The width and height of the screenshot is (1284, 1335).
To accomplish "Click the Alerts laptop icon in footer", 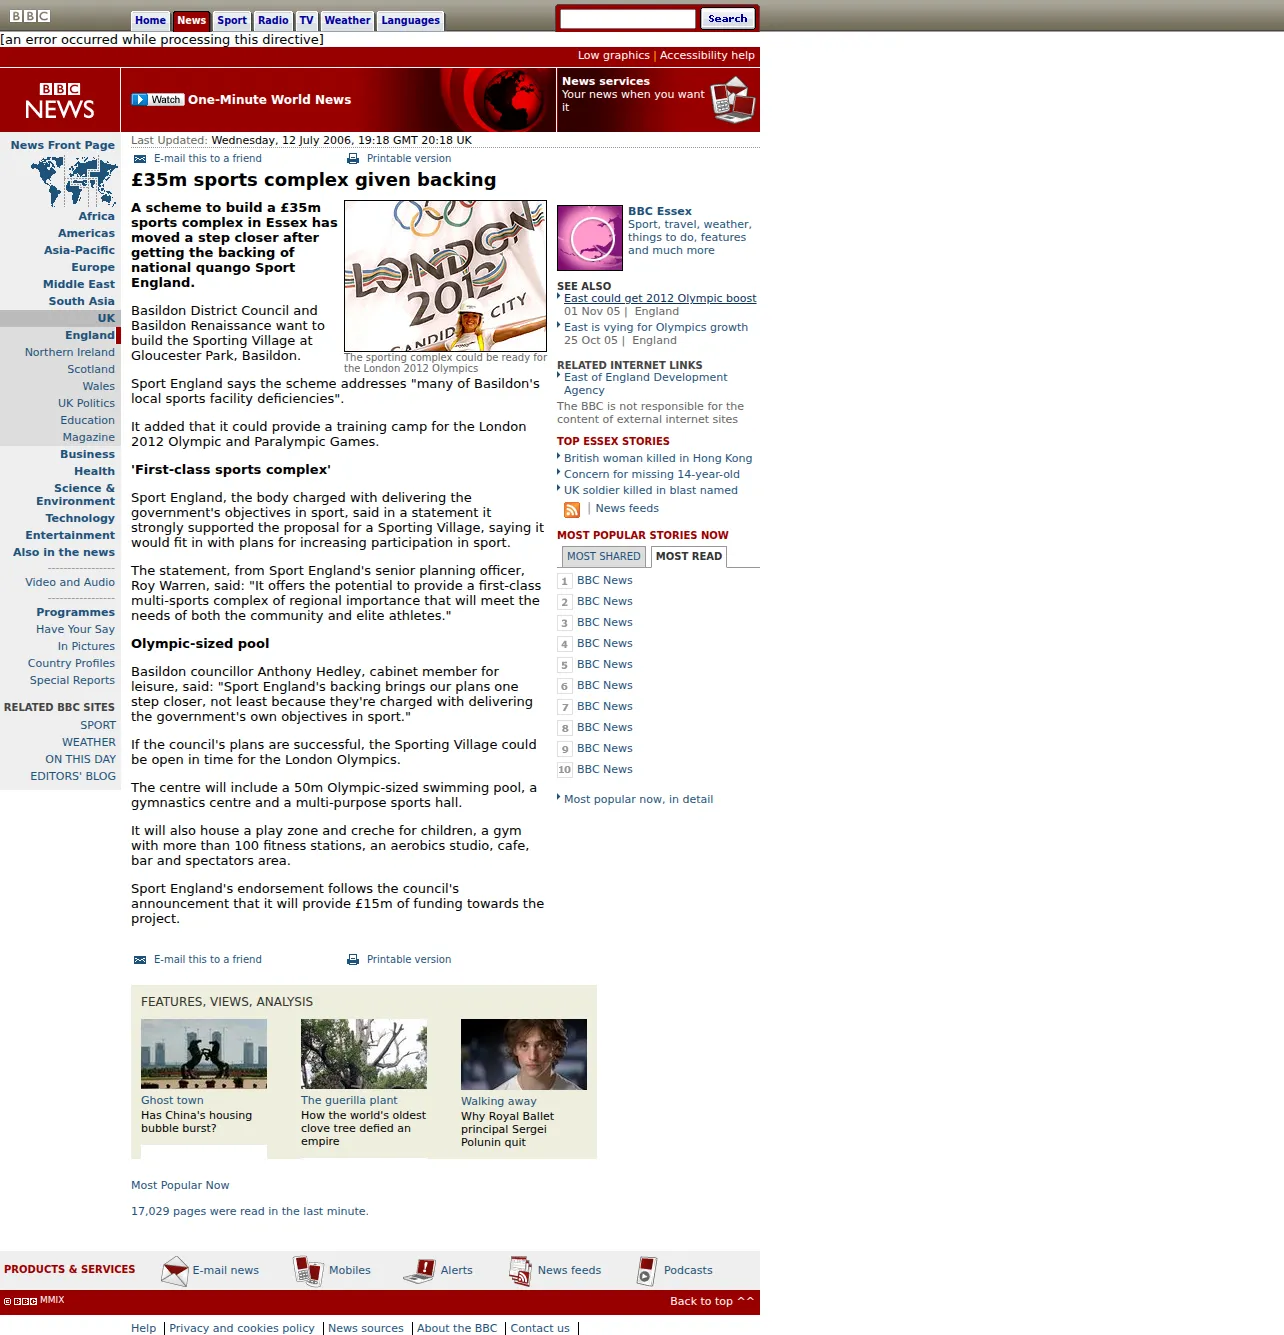I will click(x=419, y=1271).
